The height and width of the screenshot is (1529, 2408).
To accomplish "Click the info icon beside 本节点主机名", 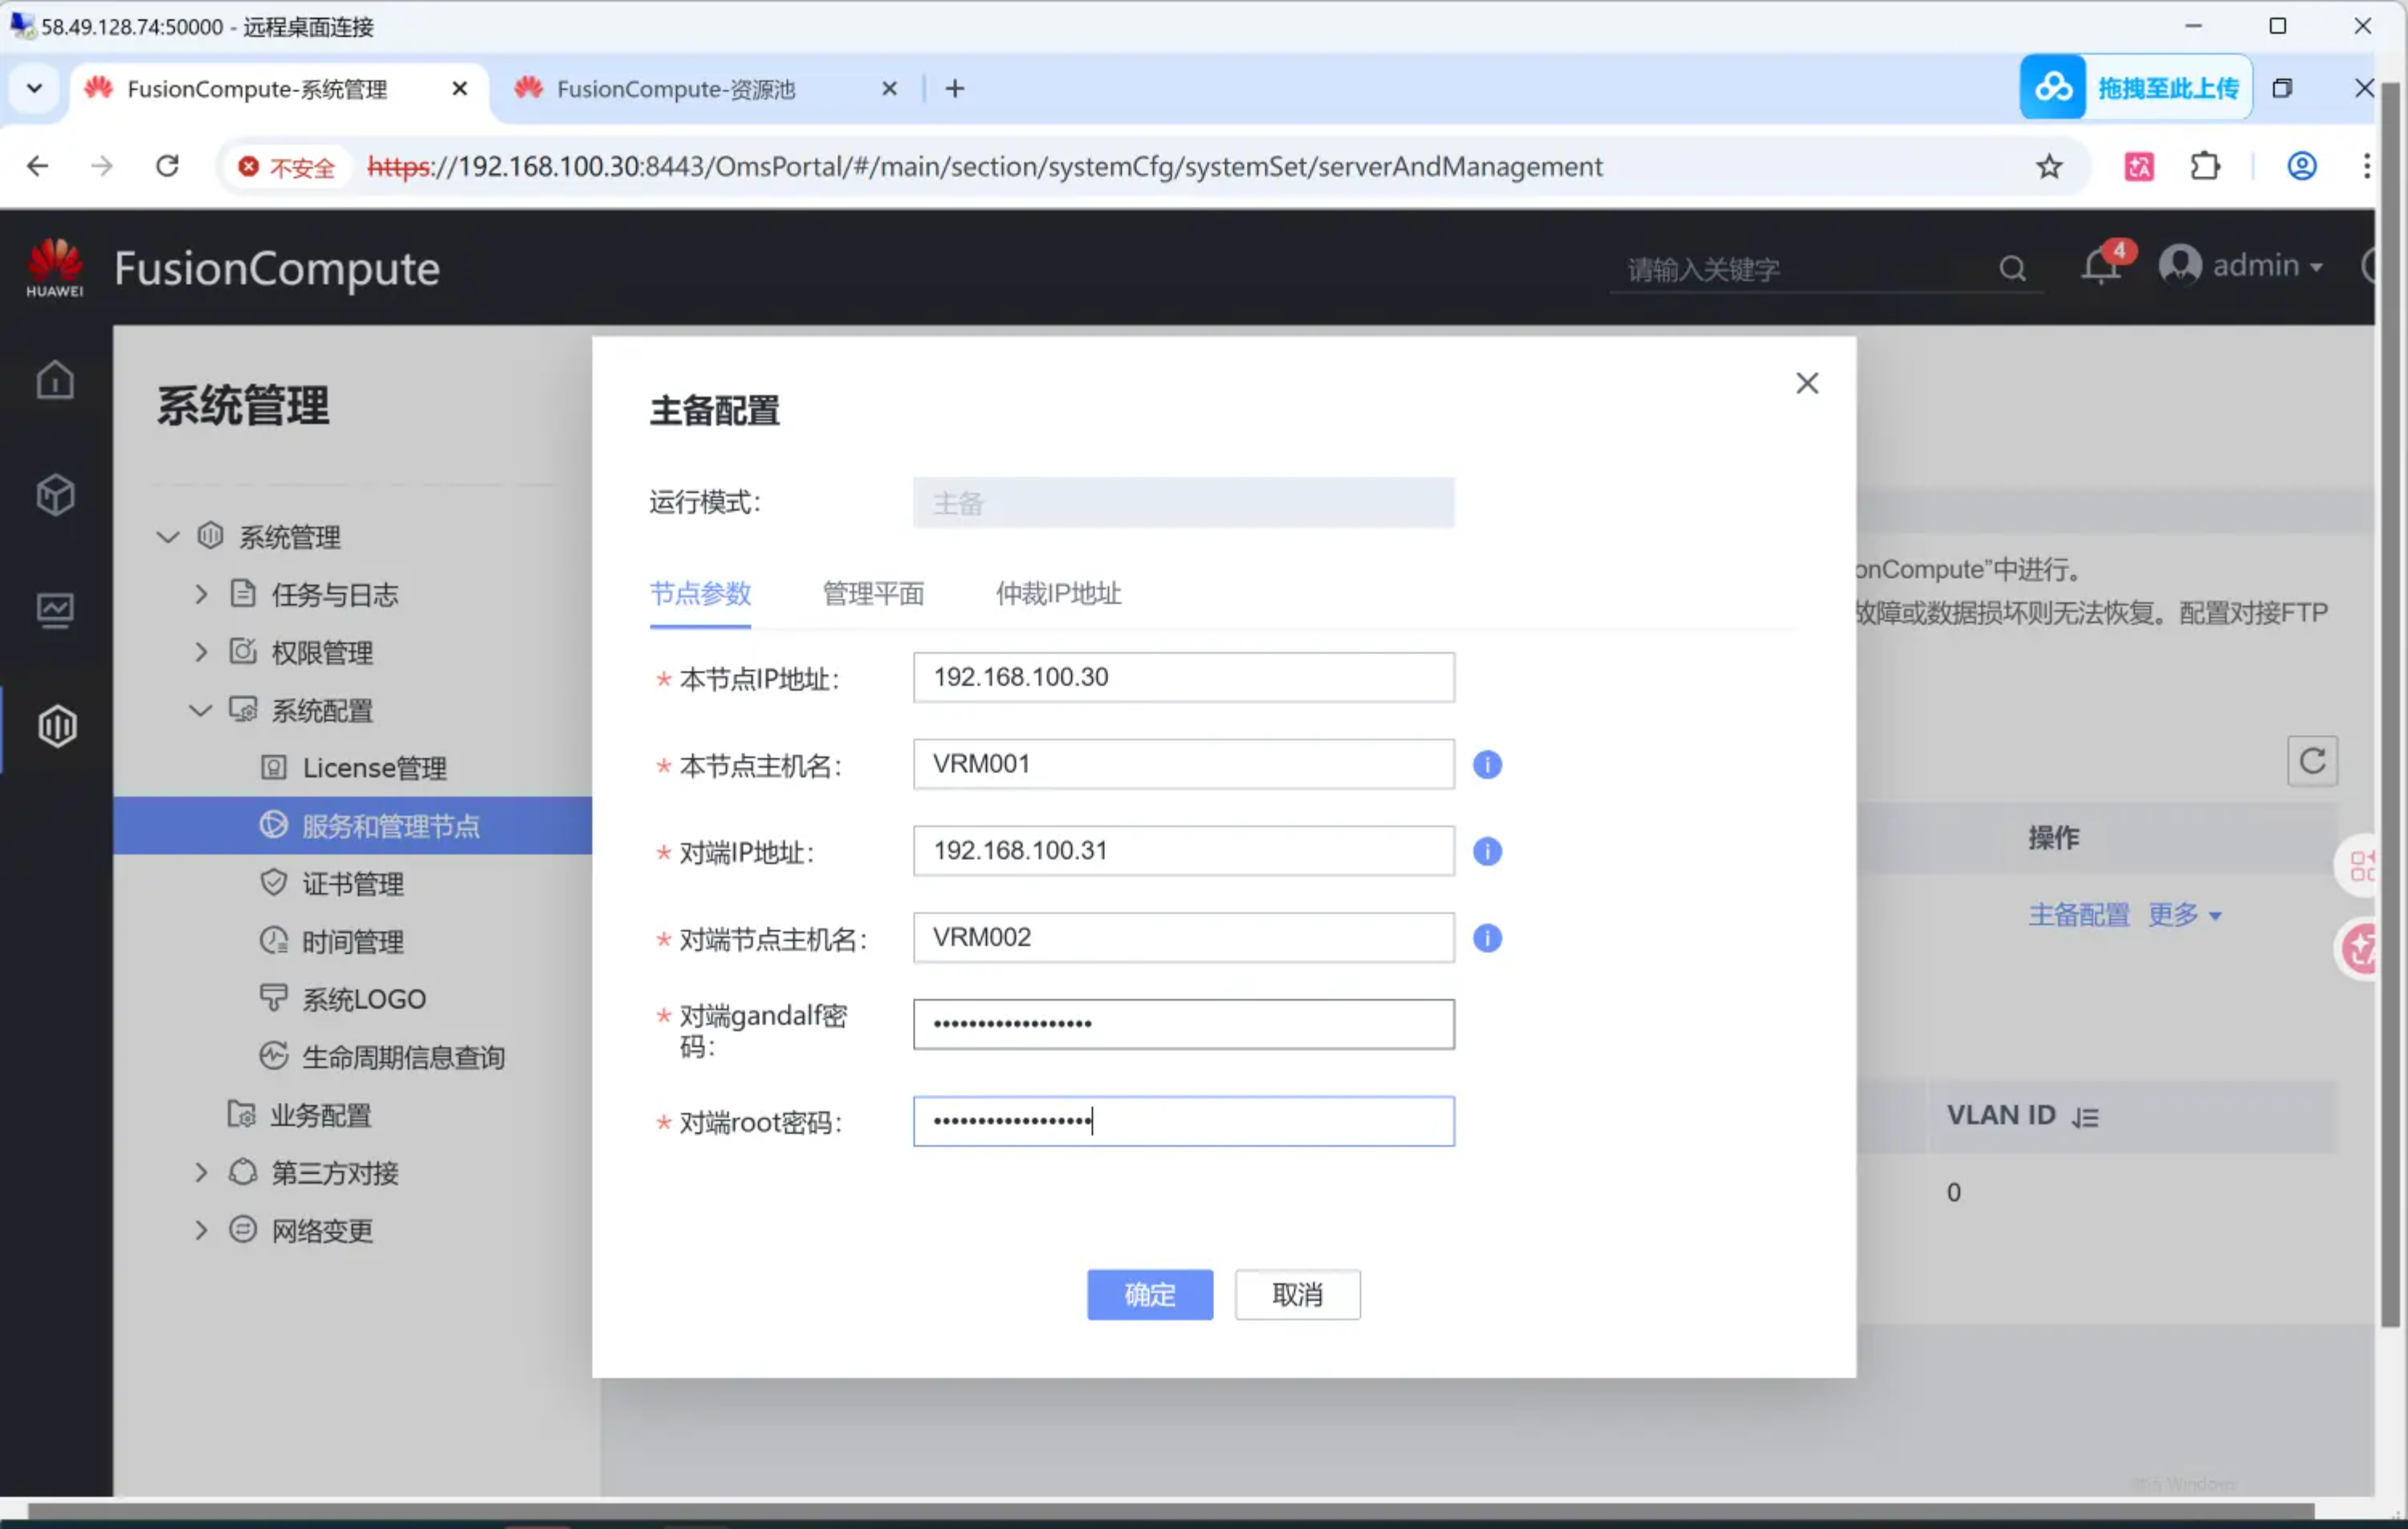I will click(x=1487, y=765).
